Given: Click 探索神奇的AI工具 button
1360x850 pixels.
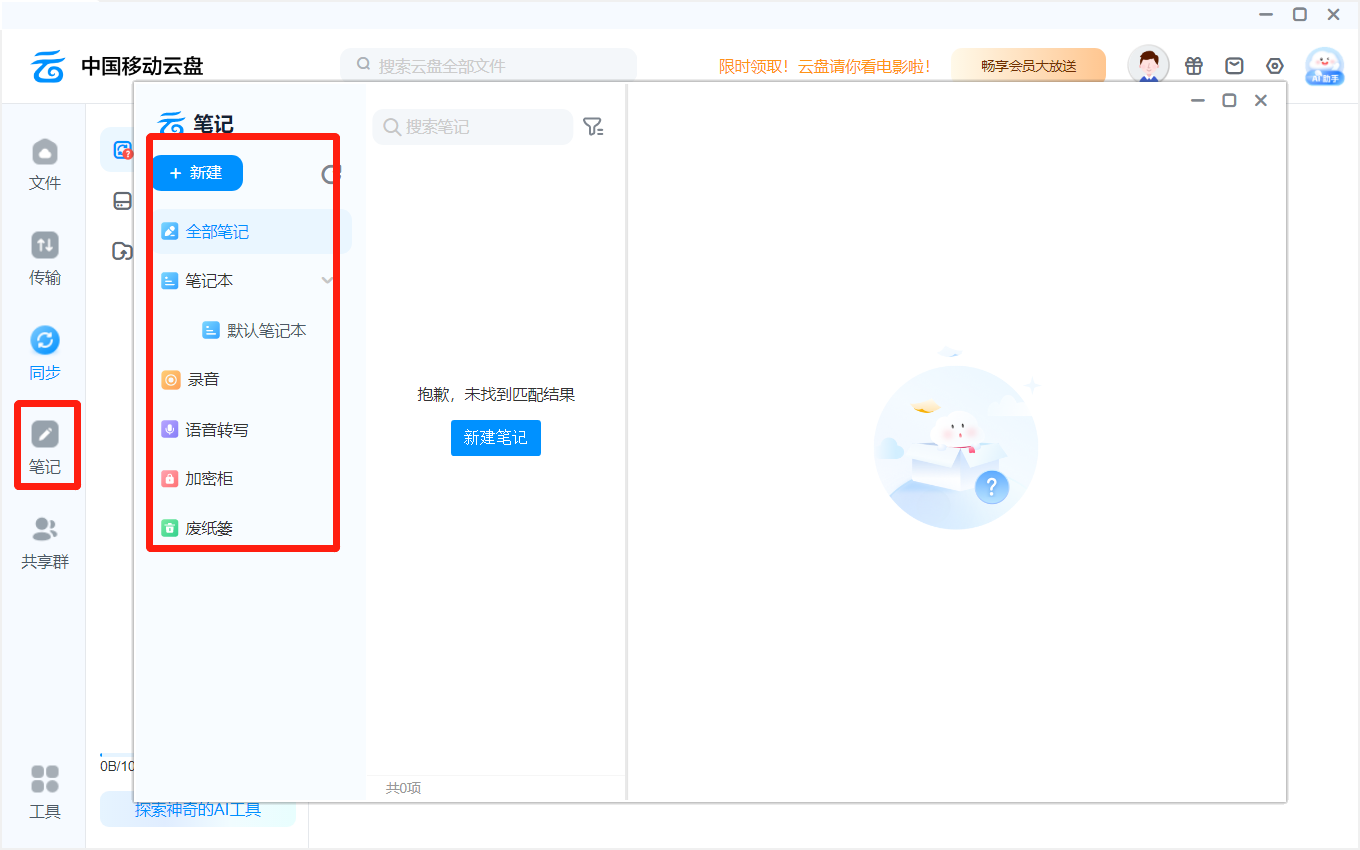Looking at the screenshot, I should (198, 809).
